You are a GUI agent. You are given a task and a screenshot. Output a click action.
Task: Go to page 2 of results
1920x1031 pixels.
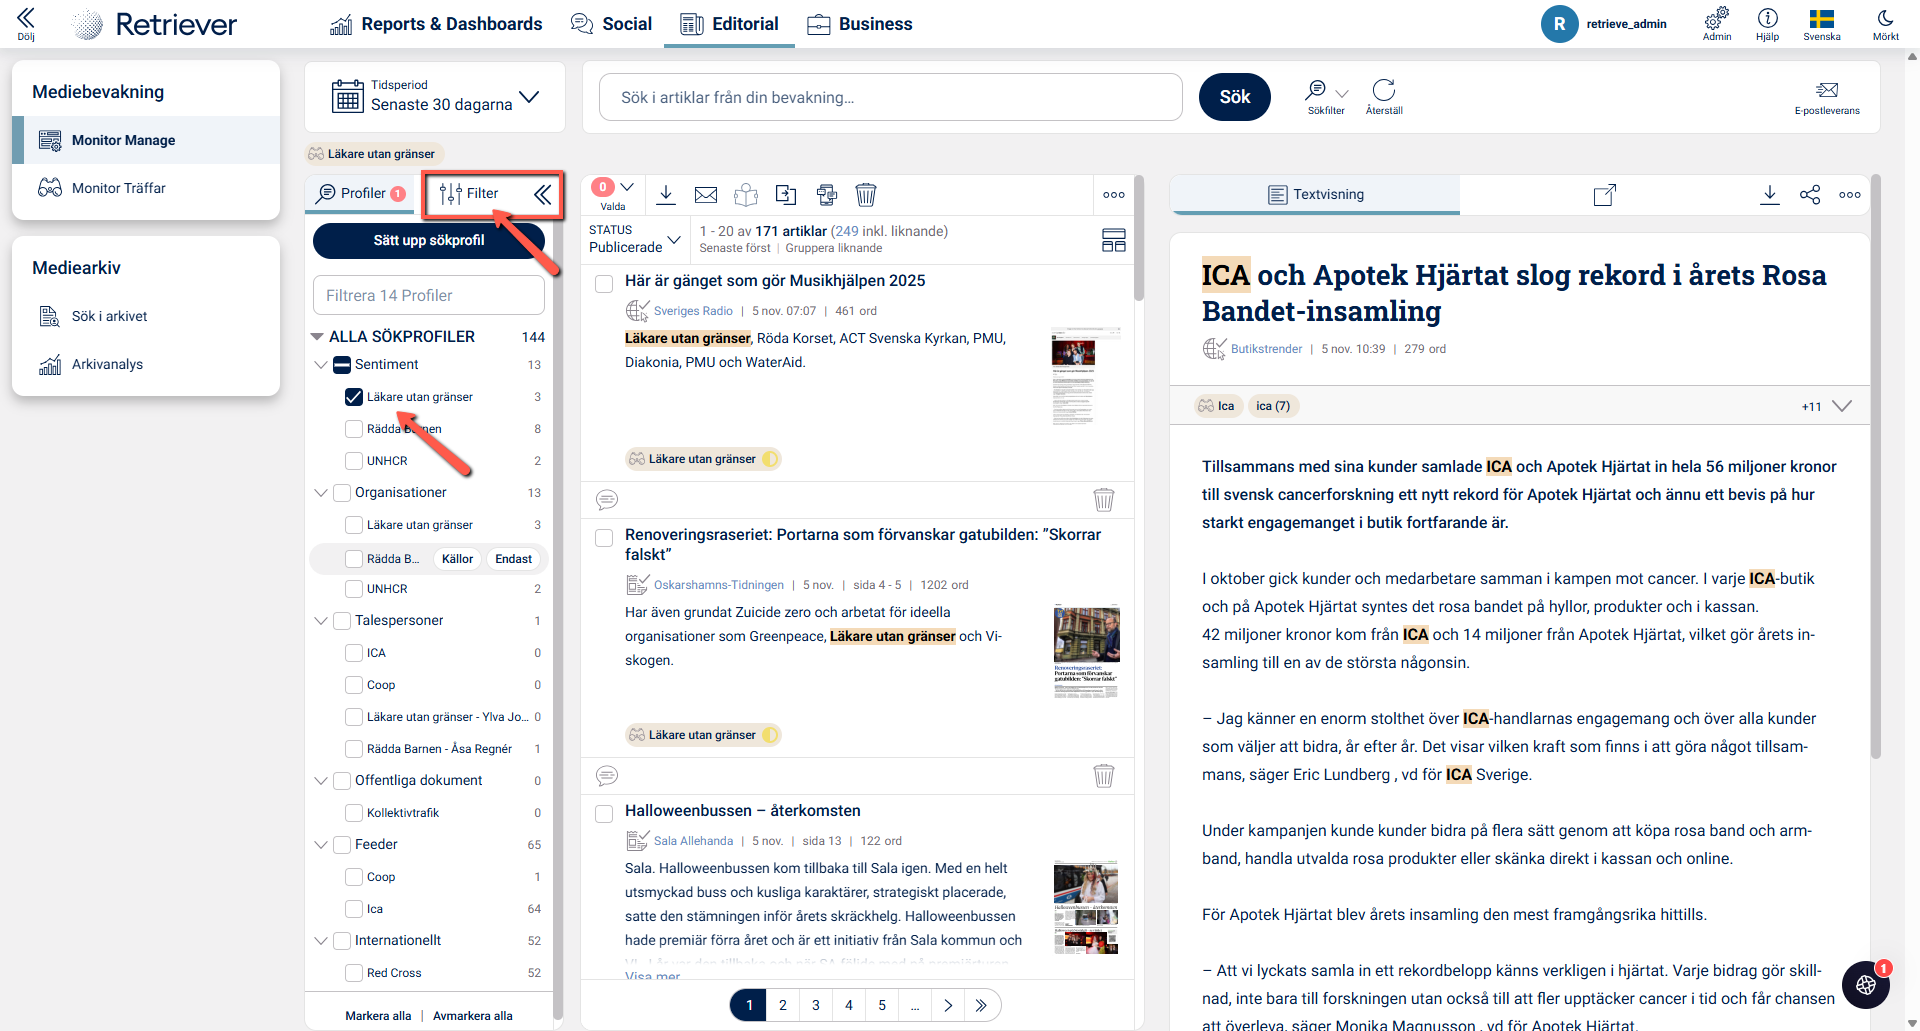click(783, 1005)
